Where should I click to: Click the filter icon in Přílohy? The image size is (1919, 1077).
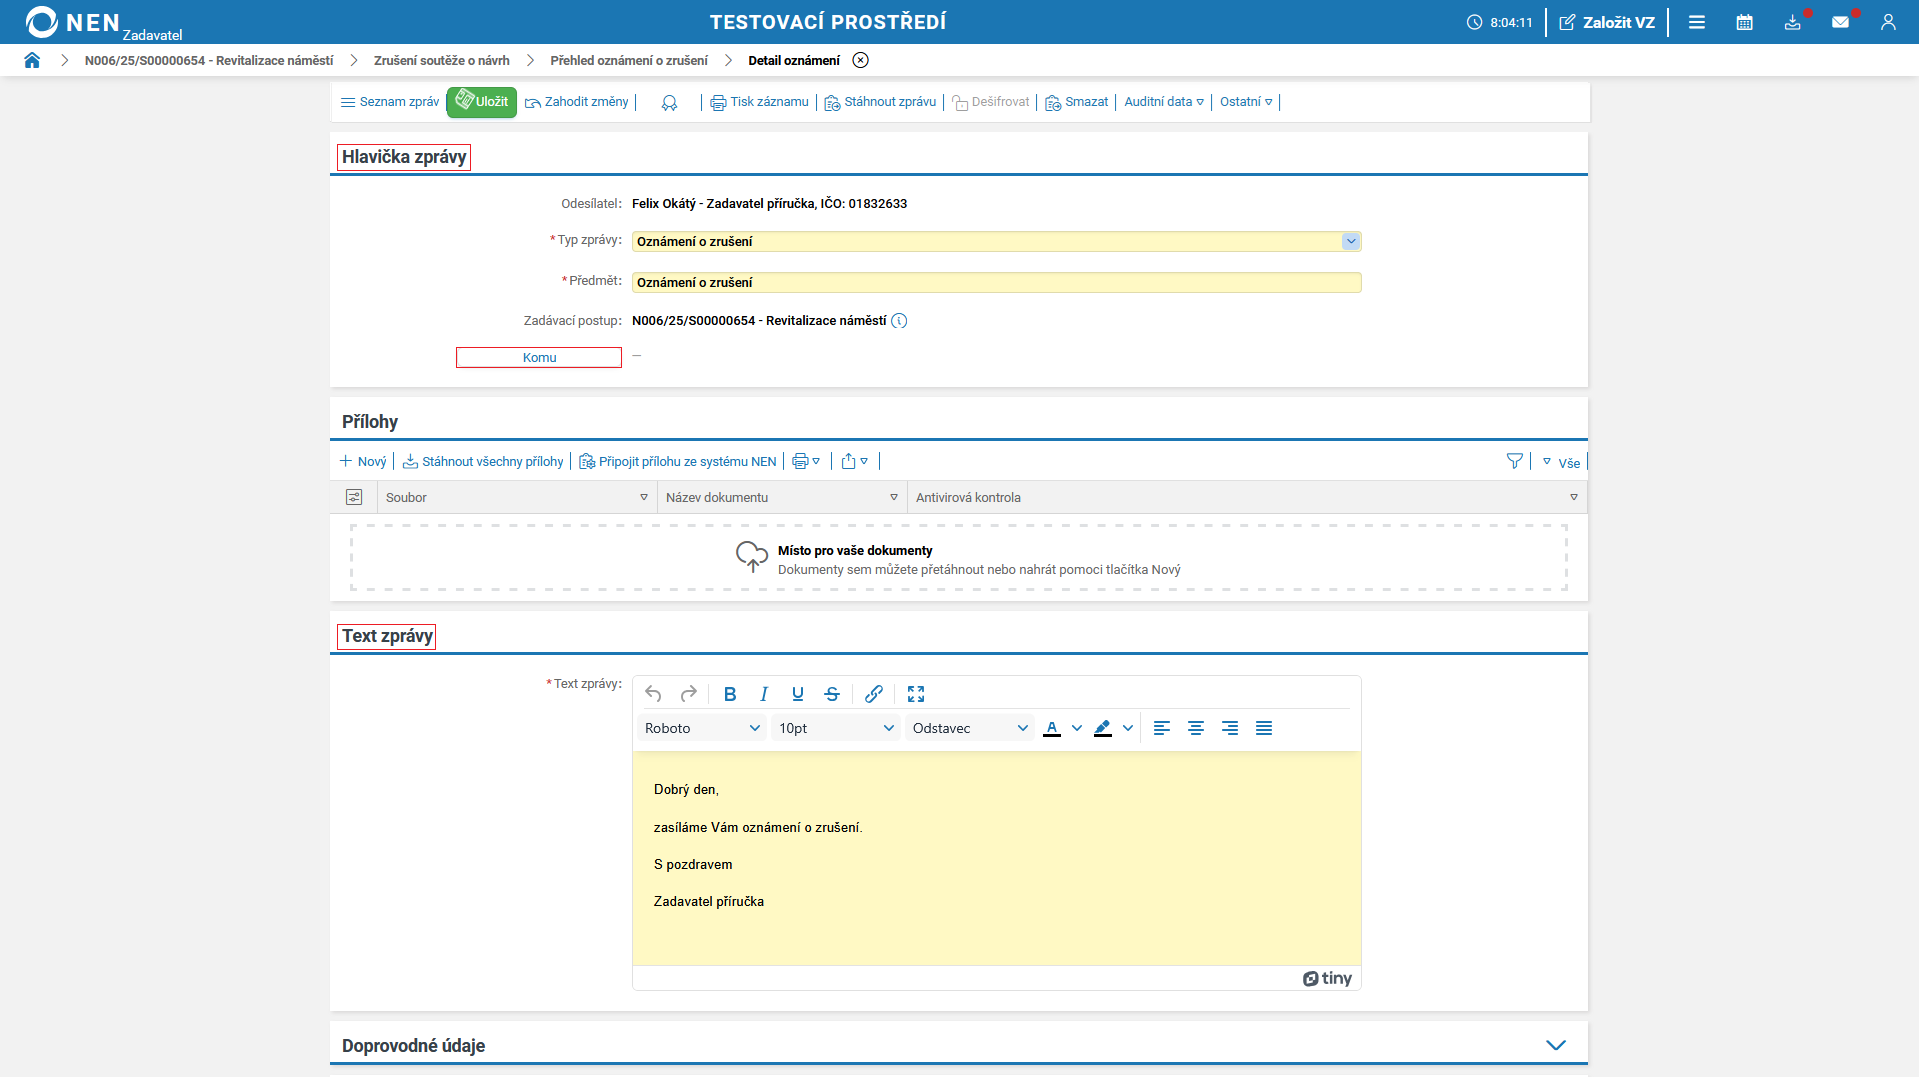click(x=1514, y=461)
